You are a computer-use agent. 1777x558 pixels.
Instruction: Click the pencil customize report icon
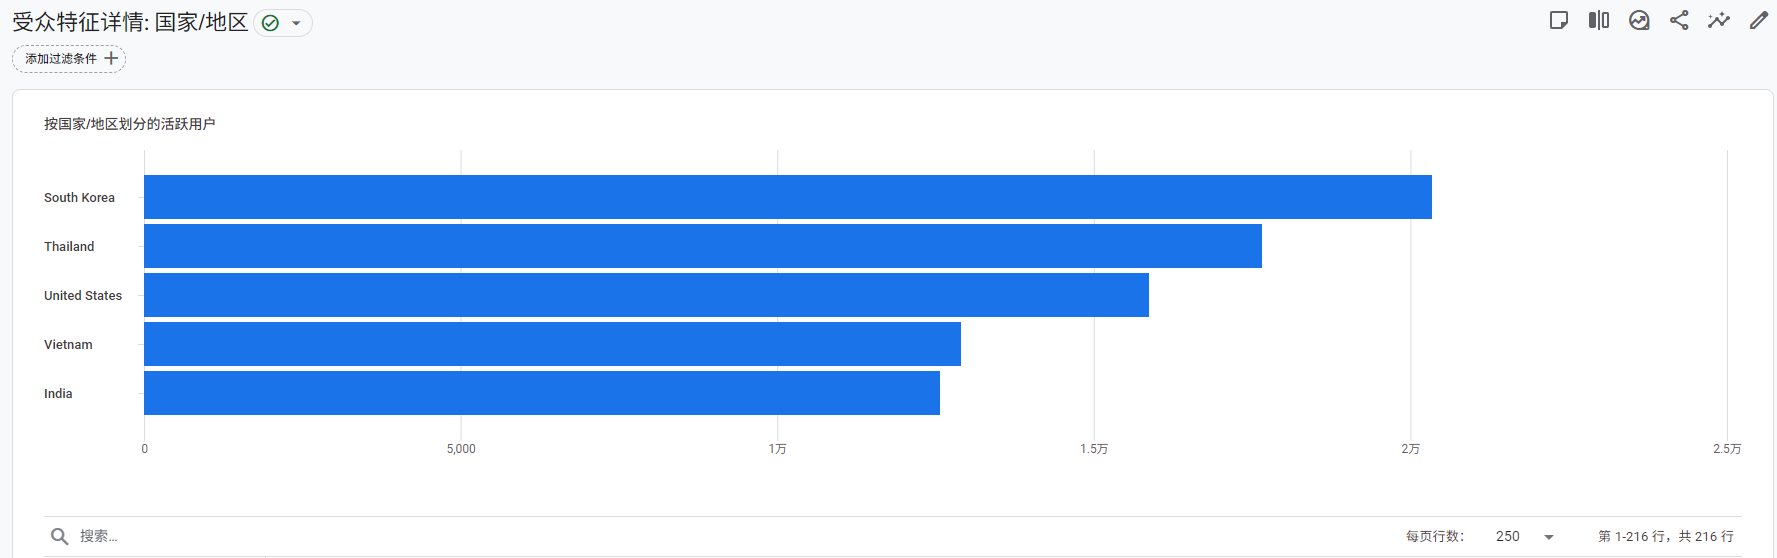click(x=1758, y=20)
